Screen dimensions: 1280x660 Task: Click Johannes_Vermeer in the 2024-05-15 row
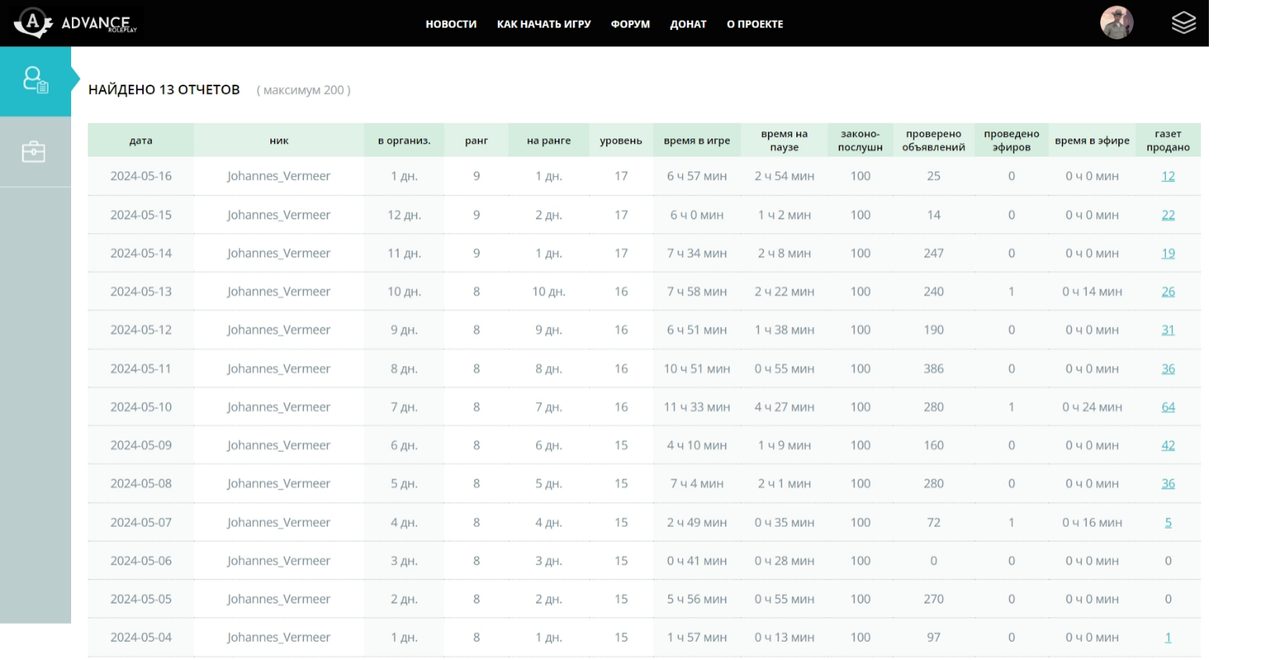279,215
